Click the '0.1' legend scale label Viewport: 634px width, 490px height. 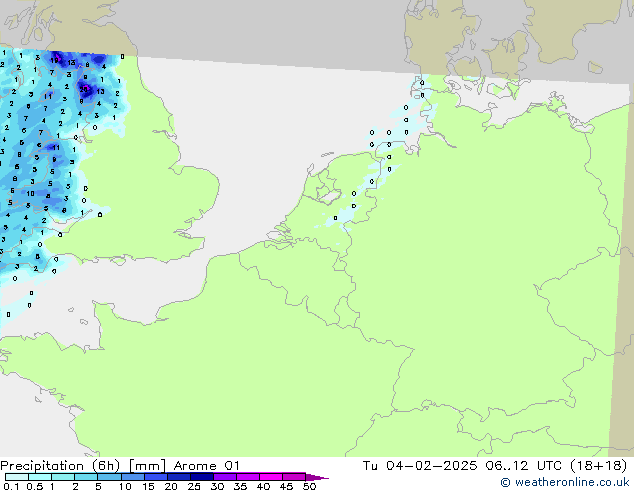click(x=11, y=486)
